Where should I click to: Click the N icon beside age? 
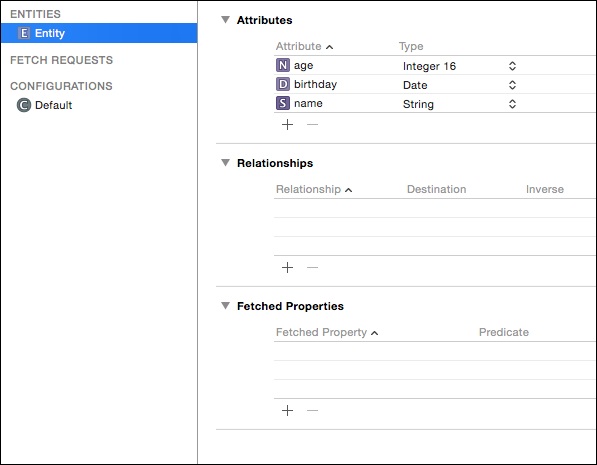(283, 65)
